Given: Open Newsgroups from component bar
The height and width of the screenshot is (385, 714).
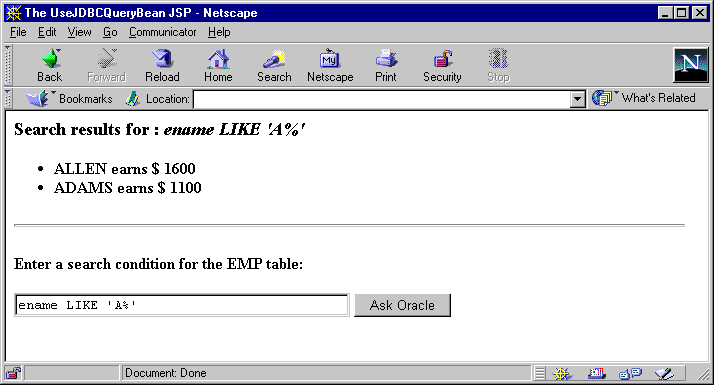Looking at the screenshot, I should click(631, 374).
